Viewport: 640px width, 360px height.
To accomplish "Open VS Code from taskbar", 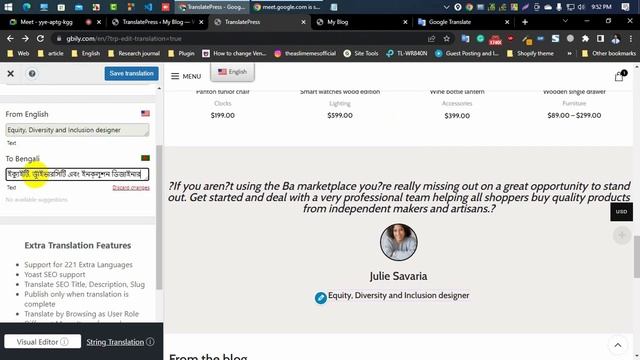I will pyautogui.click(x=148, y=7).
